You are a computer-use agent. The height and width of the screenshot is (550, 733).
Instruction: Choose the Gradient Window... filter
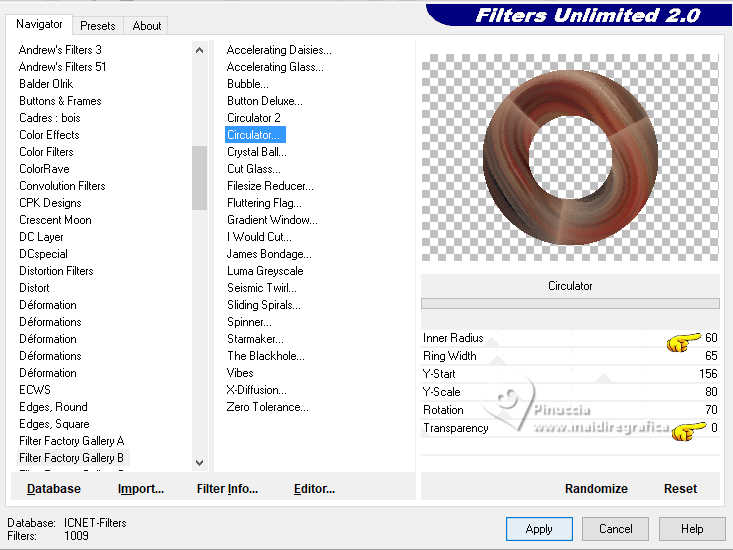272,220
